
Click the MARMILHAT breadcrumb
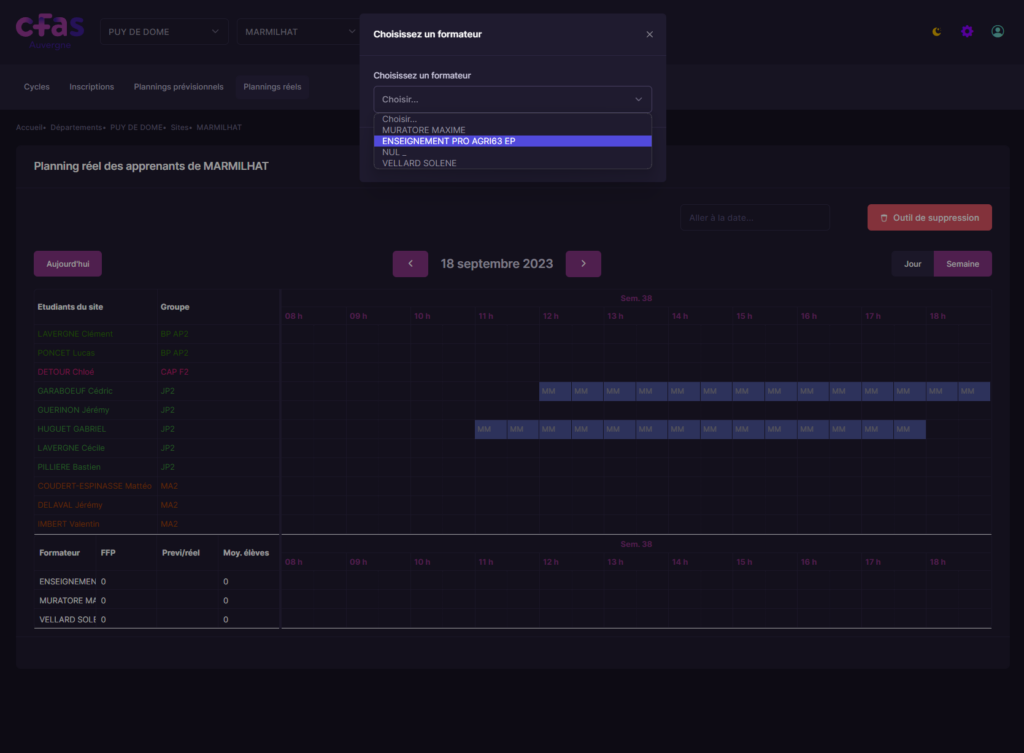(219, 127)
